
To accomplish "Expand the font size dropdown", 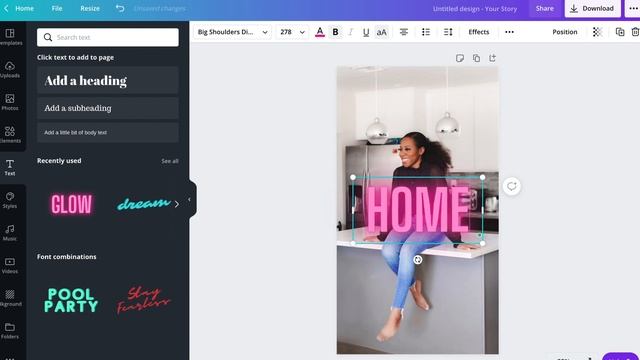I will coord(302,32).
